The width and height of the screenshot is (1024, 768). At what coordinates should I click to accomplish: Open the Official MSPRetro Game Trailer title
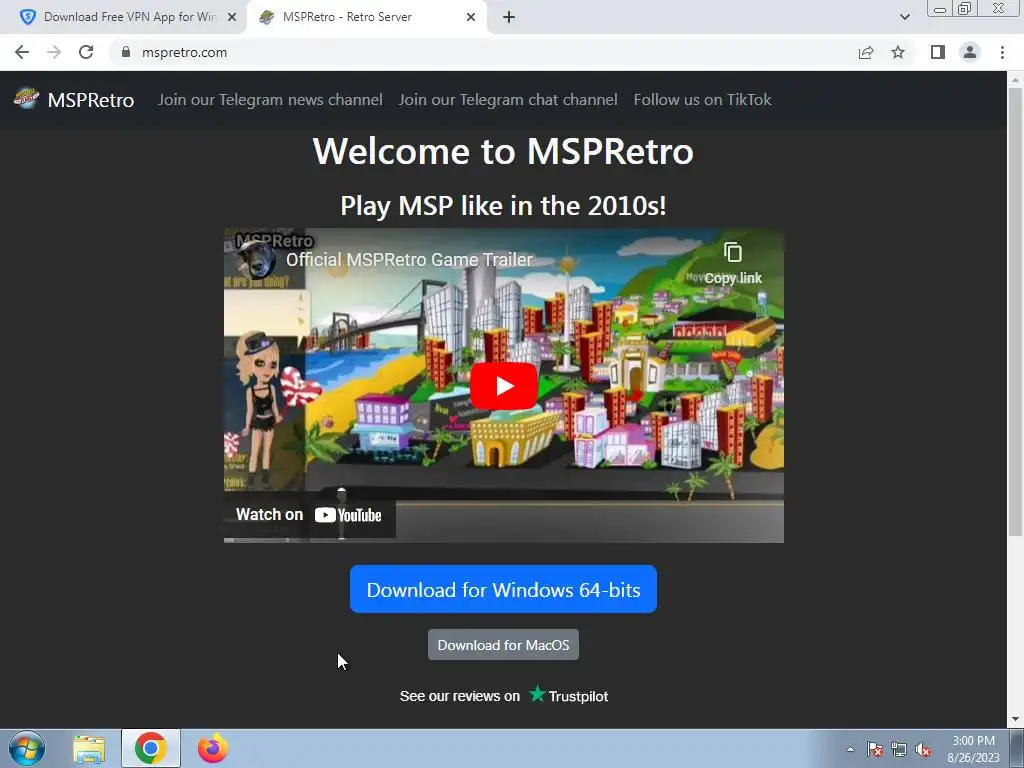coord(409,259)
